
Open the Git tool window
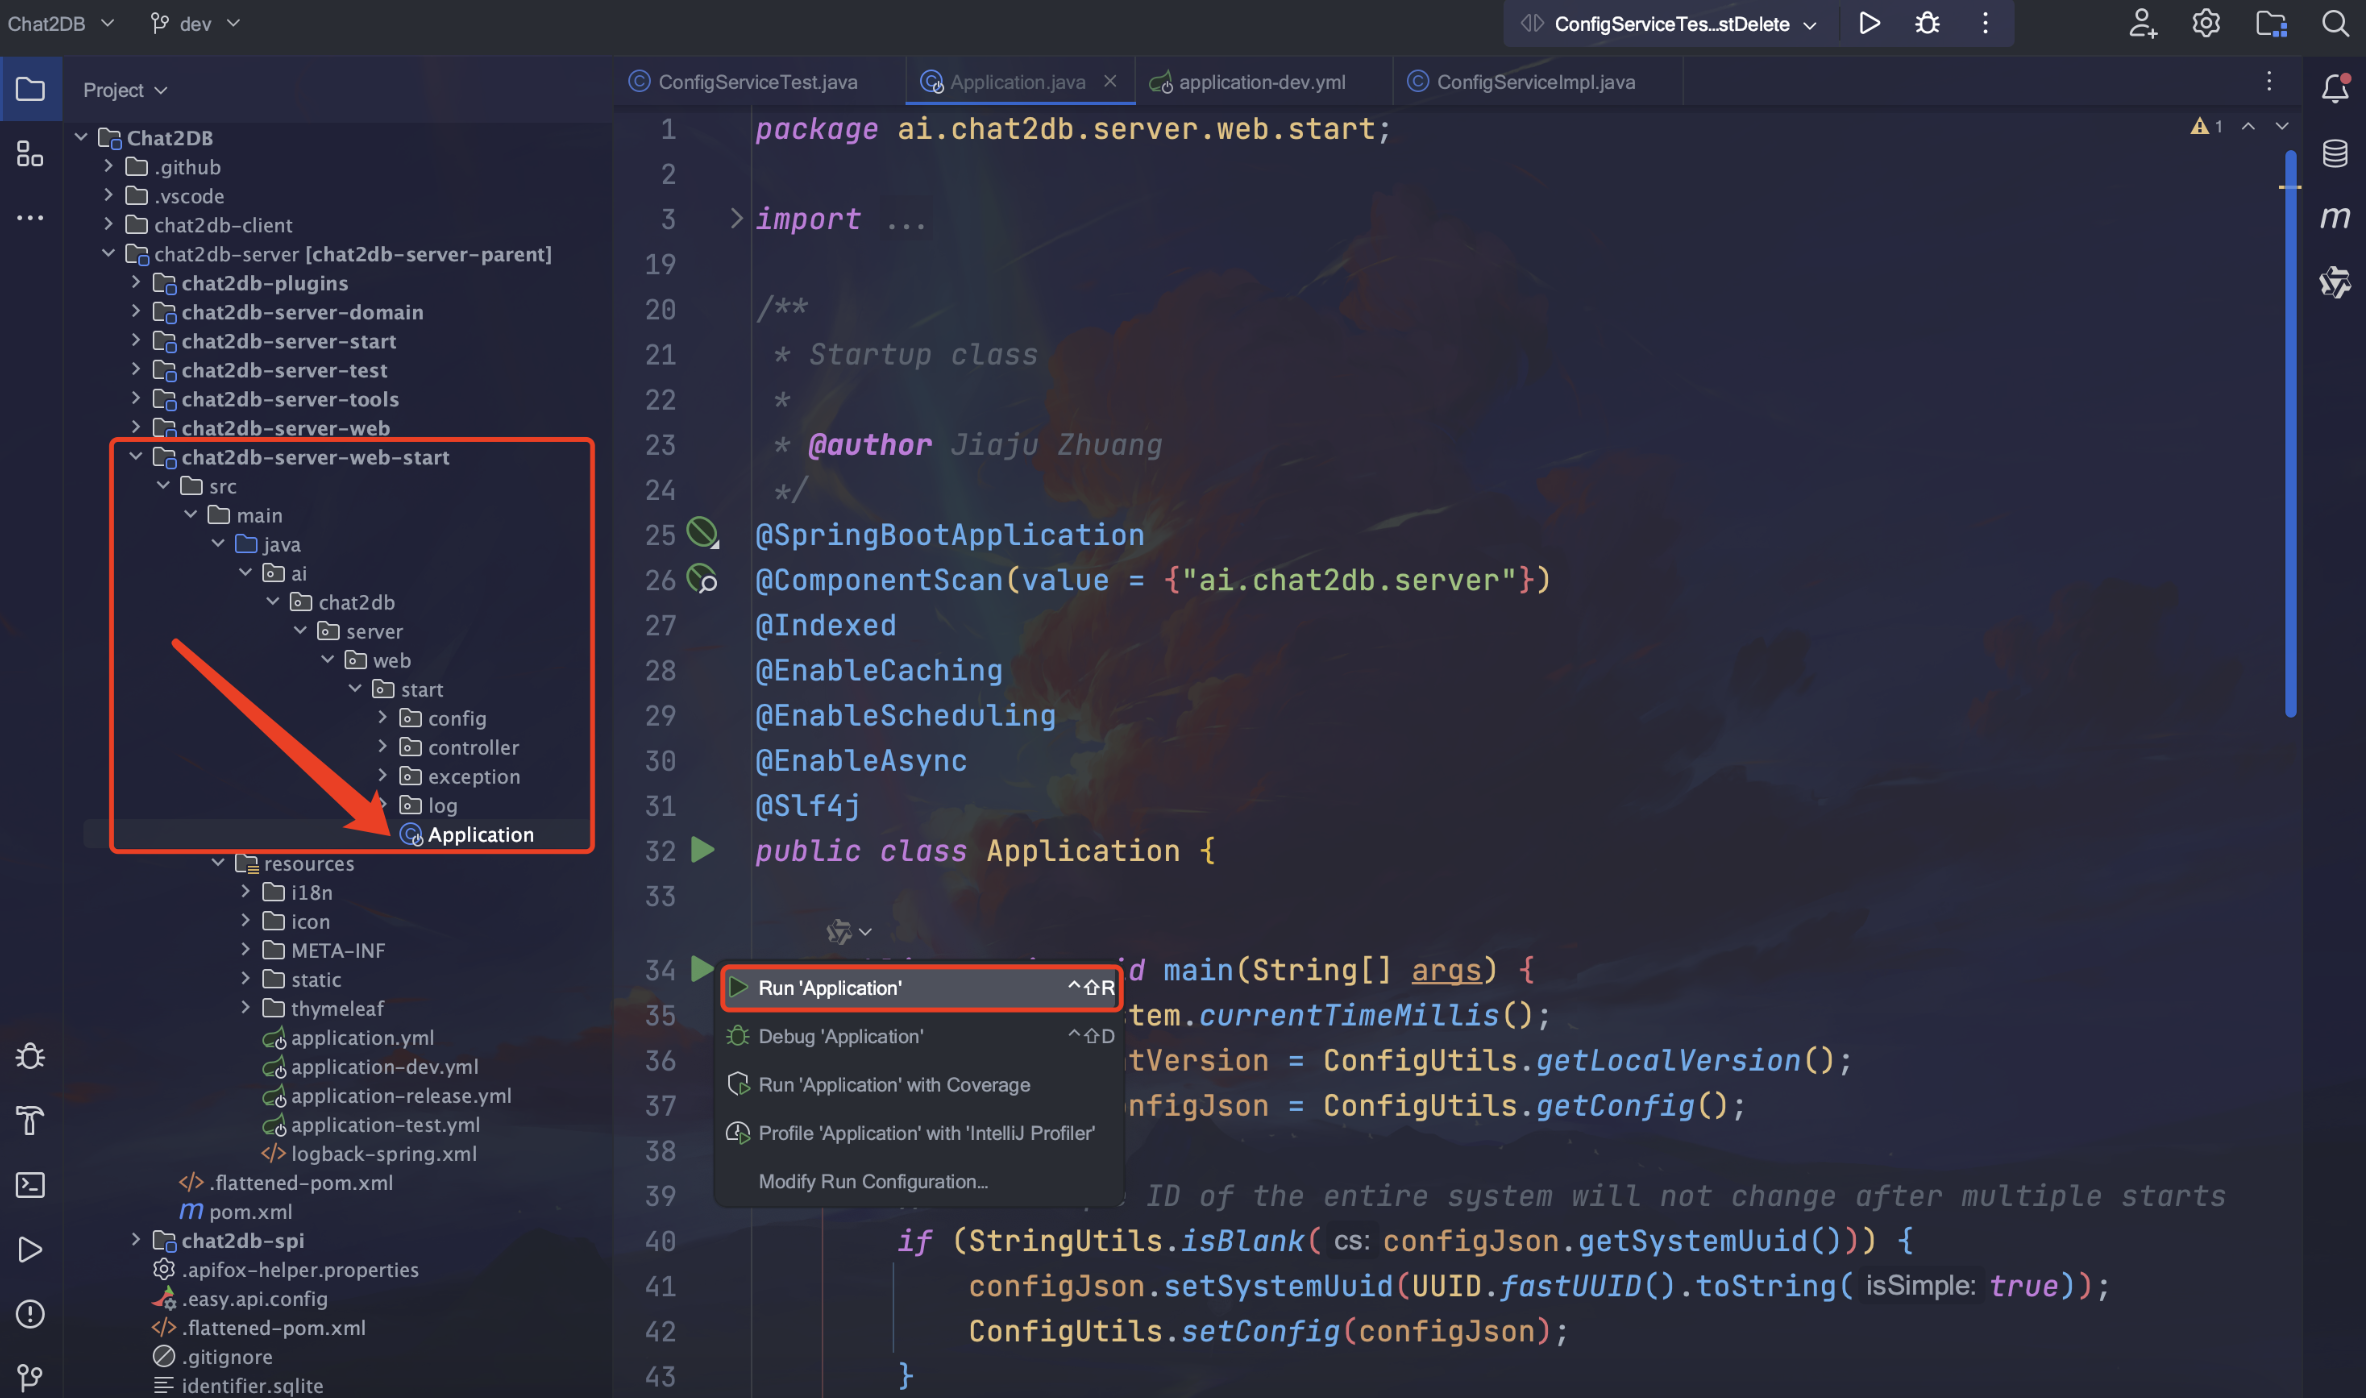30,1377
